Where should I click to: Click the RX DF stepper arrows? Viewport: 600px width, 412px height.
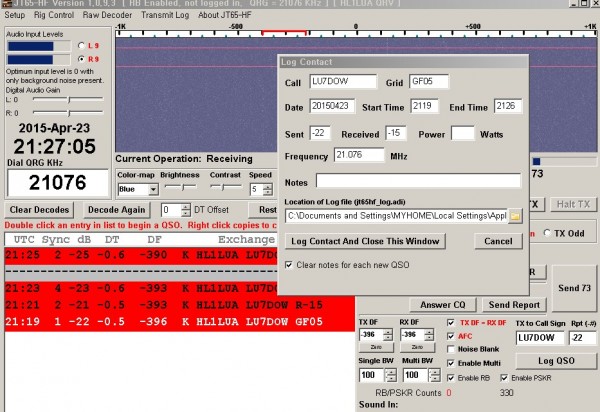pos(429,335)
